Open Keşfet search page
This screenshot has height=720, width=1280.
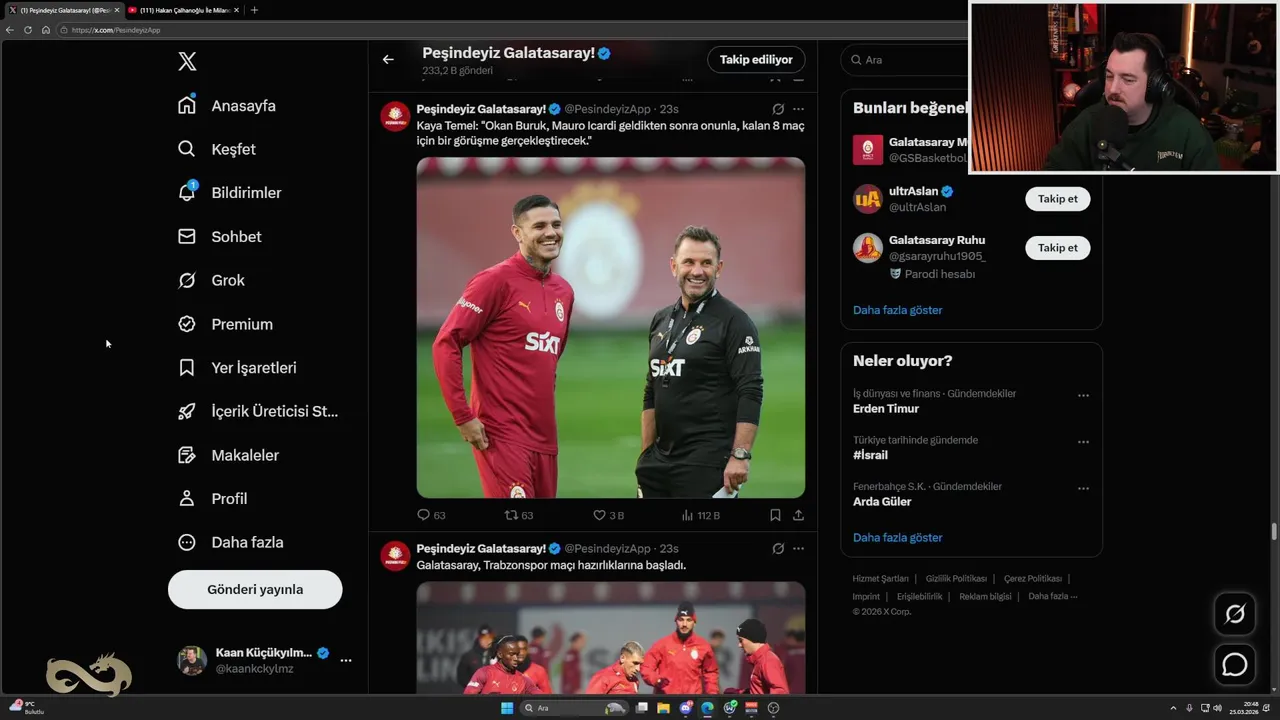pyautogui.click(x=217, y=149)
